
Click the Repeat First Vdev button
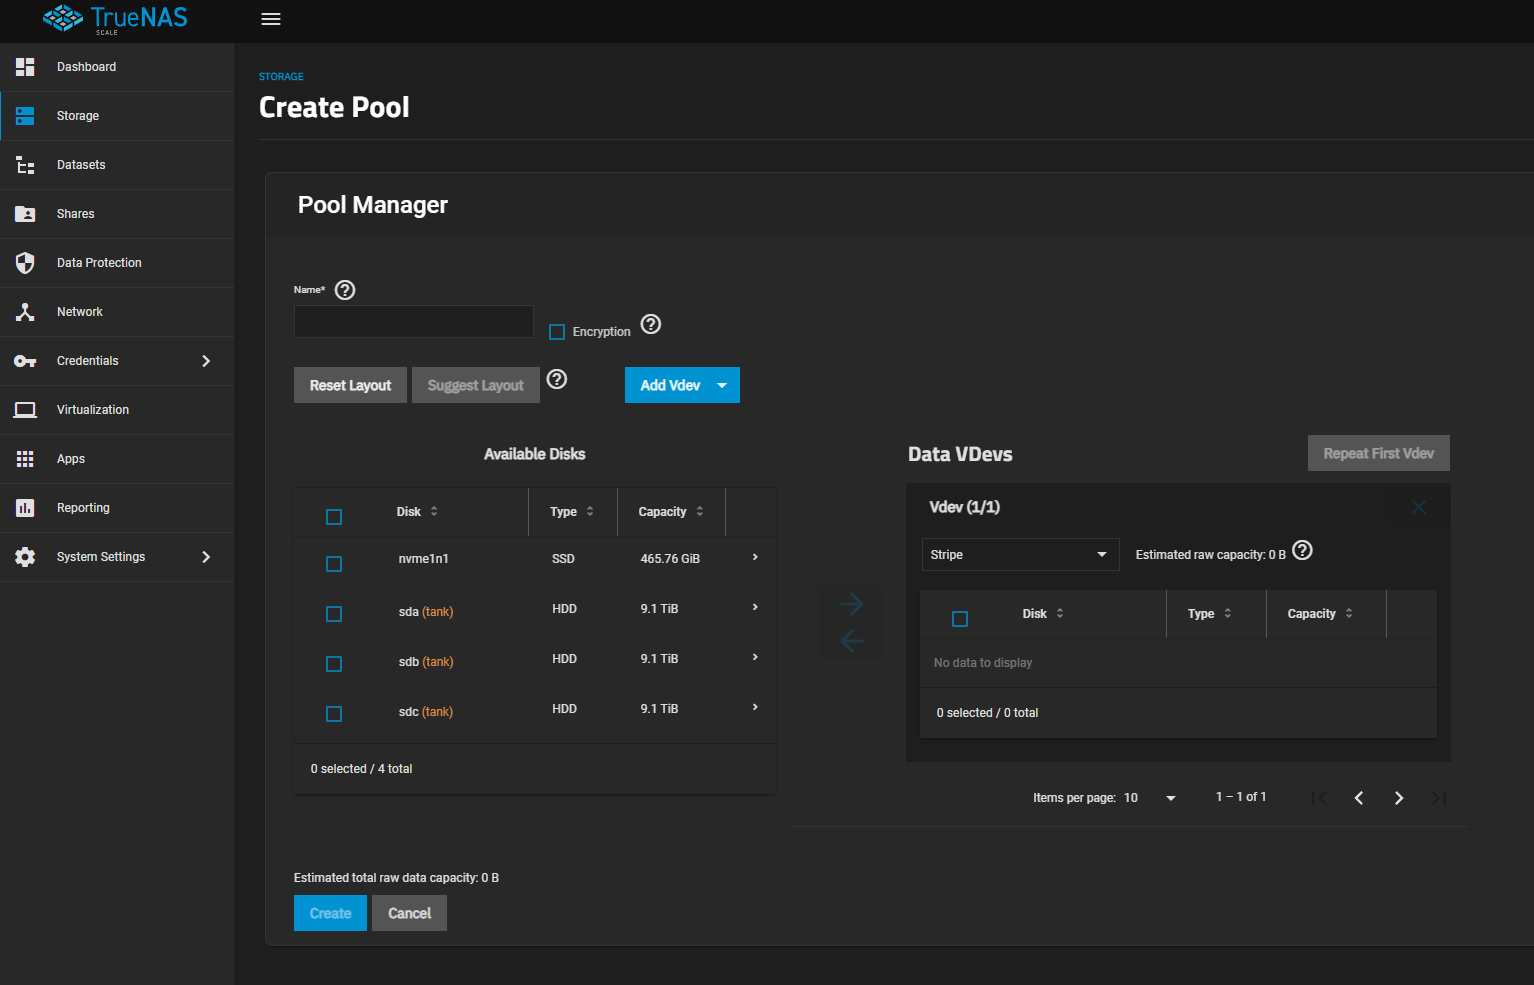(x=1379, y=453)
